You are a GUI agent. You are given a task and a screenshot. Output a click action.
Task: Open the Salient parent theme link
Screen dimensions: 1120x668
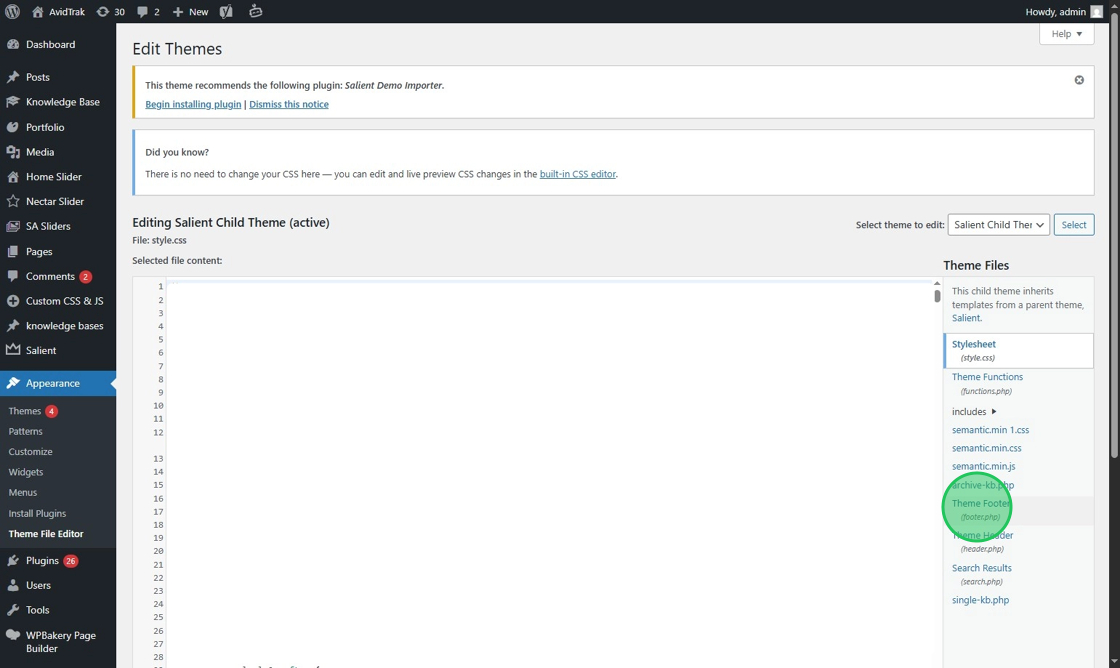tap(966, 318)
